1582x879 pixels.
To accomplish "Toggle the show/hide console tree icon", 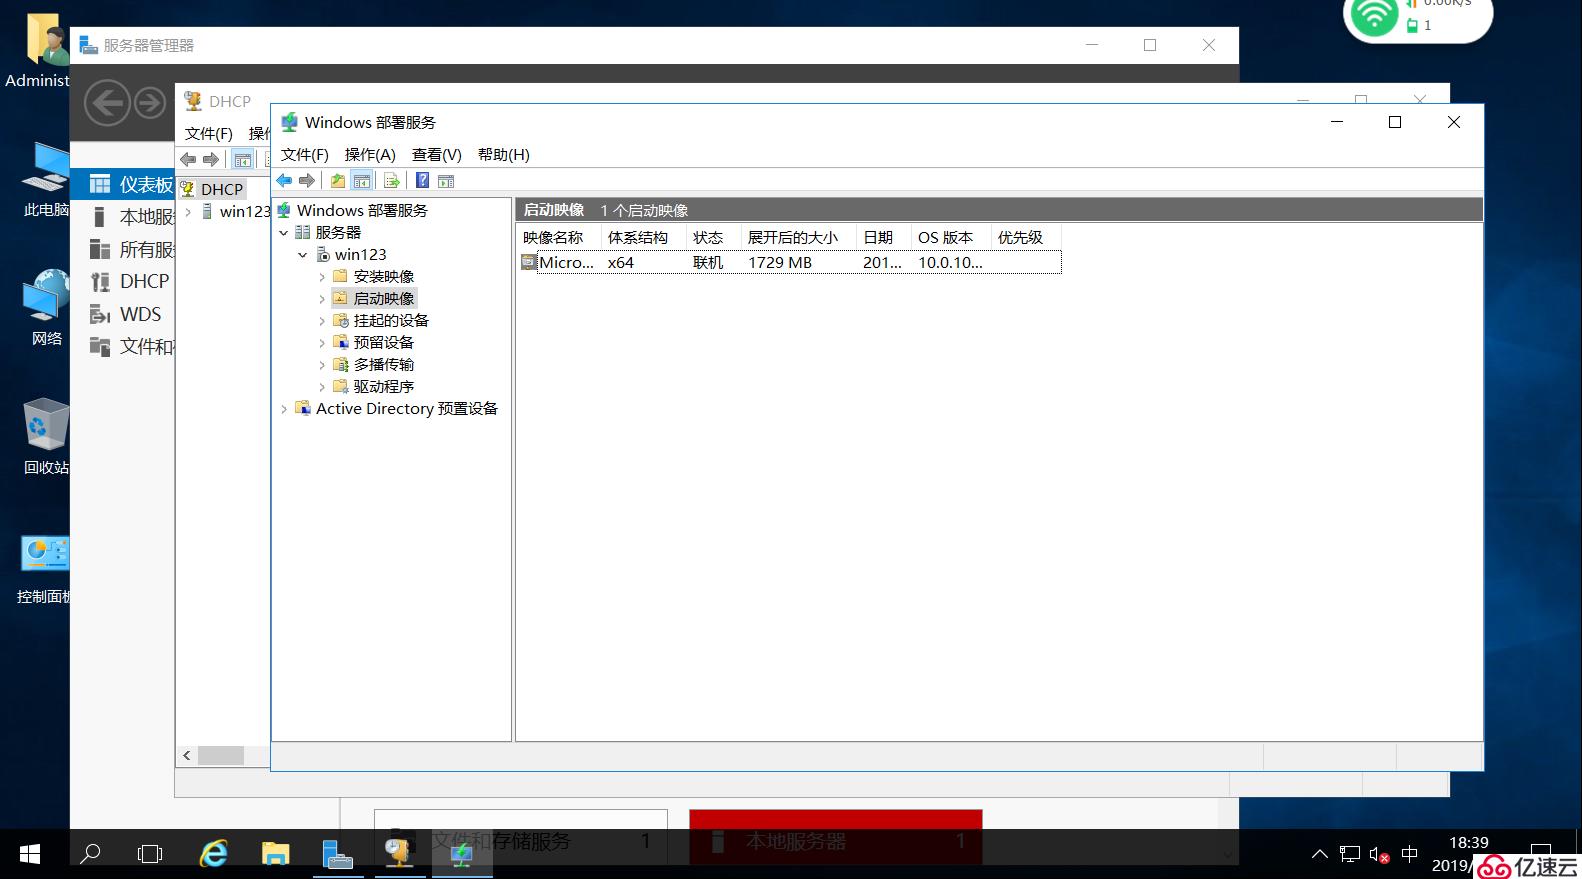I will 362,181.
